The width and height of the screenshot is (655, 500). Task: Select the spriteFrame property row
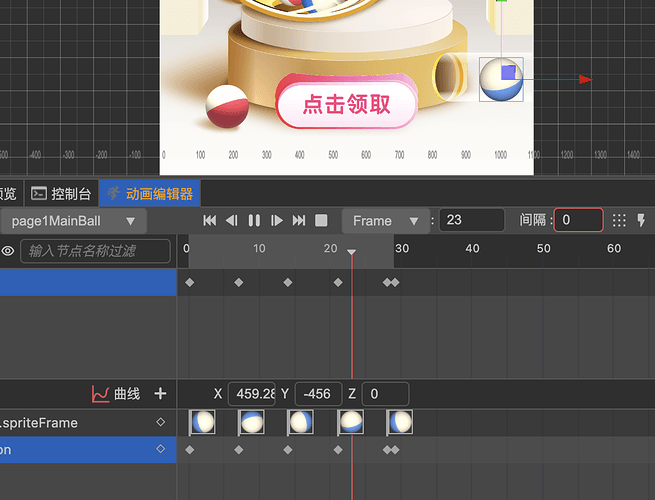[x=88, y=423]
